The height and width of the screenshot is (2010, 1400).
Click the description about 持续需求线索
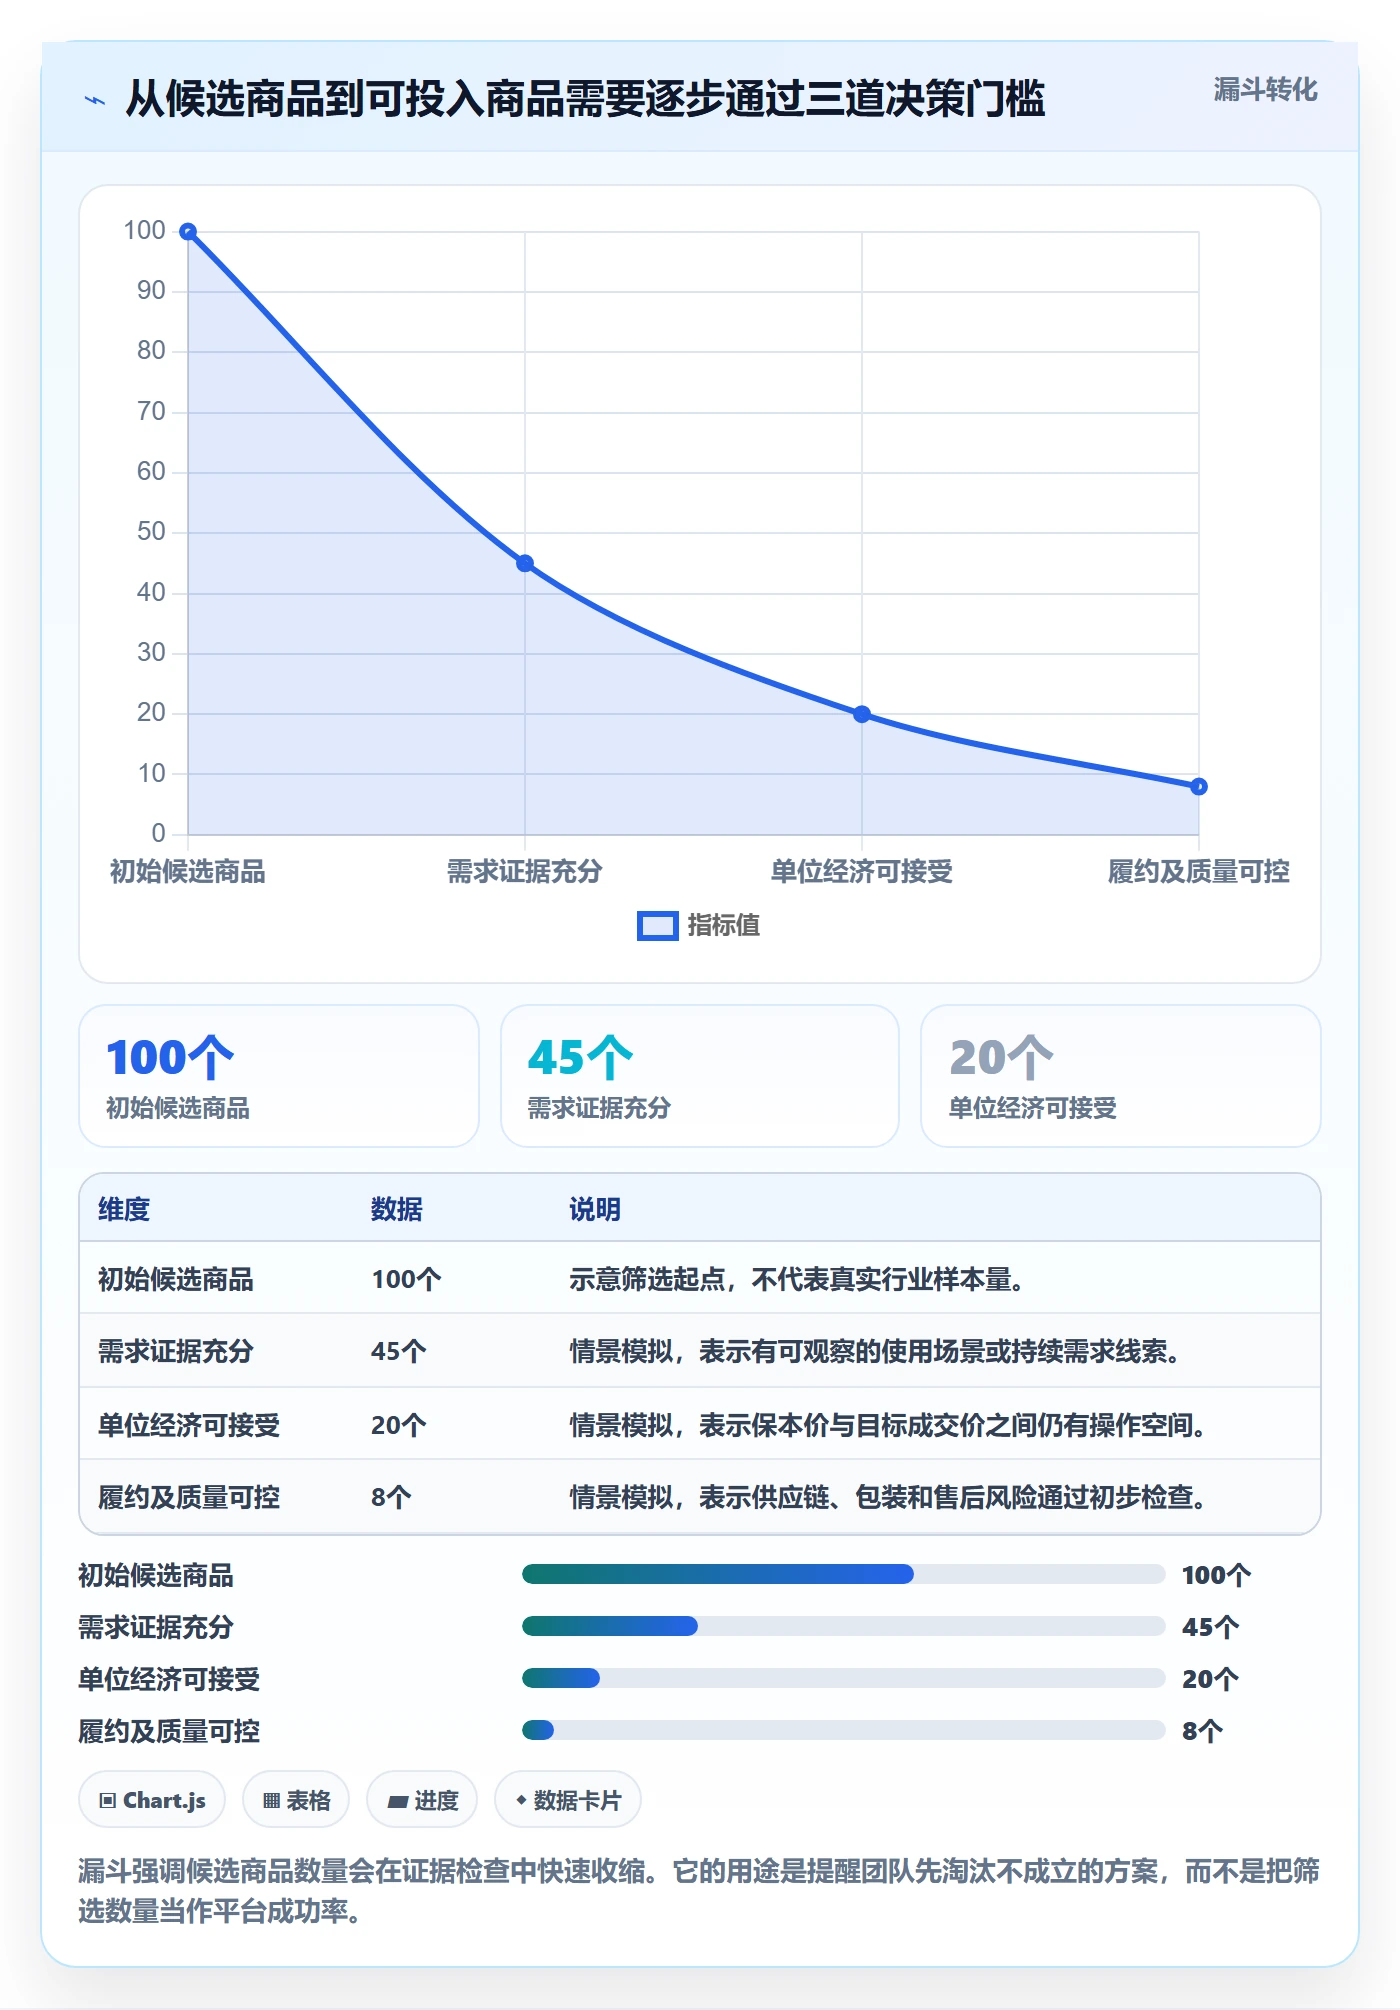point(877,1352)
